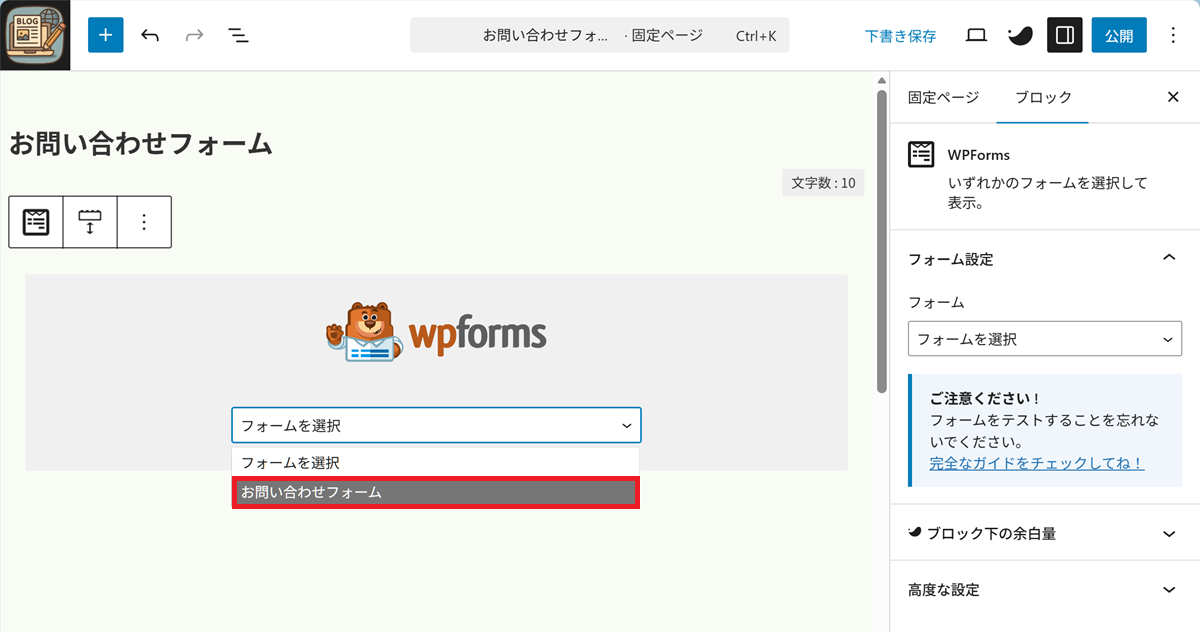Click the swoosh theme icon in top bar

pyautogui.click(x=1020, y=36)
